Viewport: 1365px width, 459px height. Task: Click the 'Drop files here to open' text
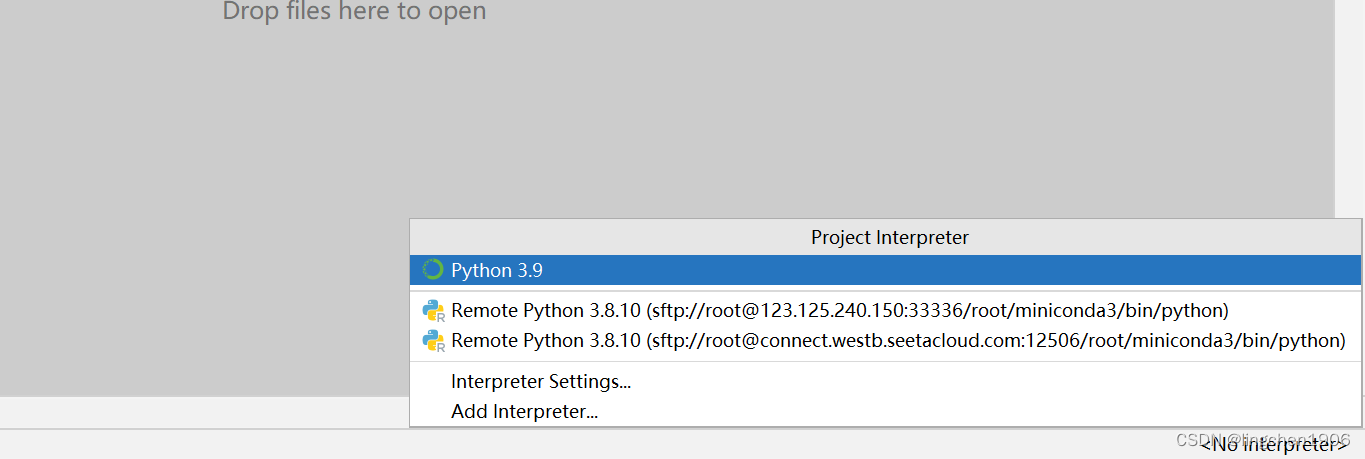(x=354, y=12)
